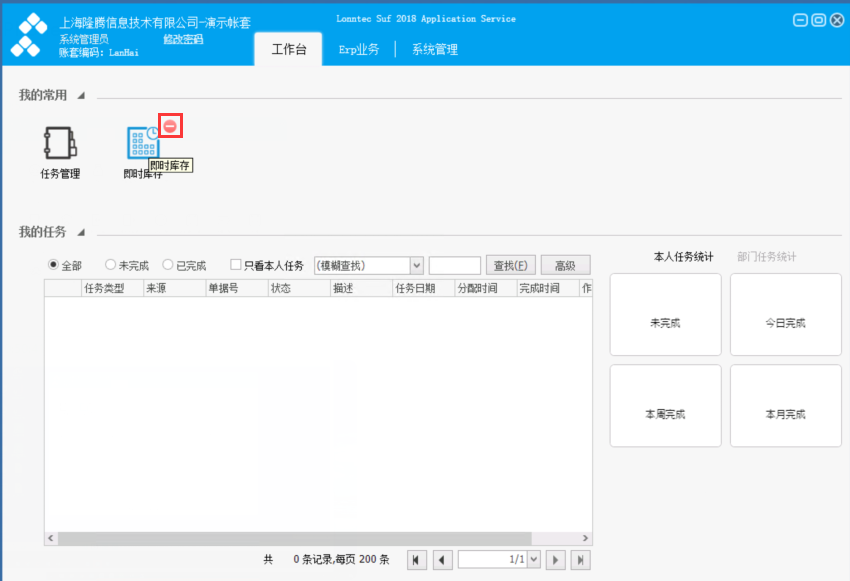The width and height of the screenshot is (850, 581).
Task: Collapse the 我的常用 section
Action: pyautogui.click(x=81, y=95)
